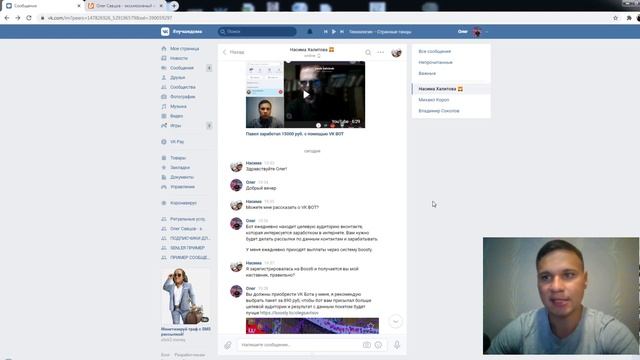Search within the conversation via magnifier icon
This screenshot has height=360, width=640.
point(368,52)
